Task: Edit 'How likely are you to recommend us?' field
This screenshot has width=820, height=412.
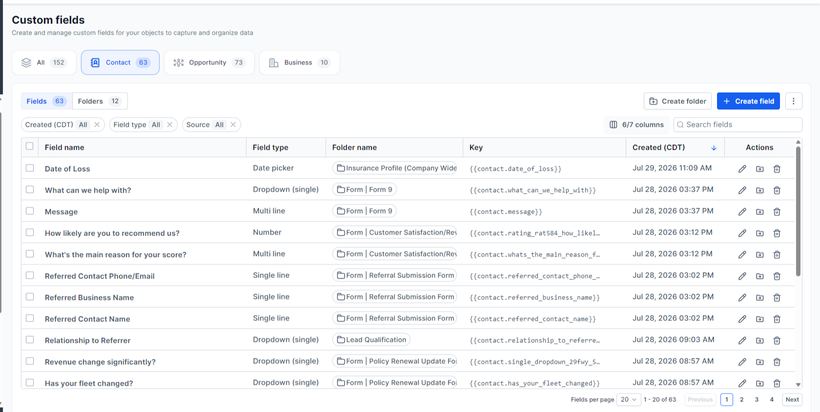Action: pyautogui.click(x=742, y=233)
